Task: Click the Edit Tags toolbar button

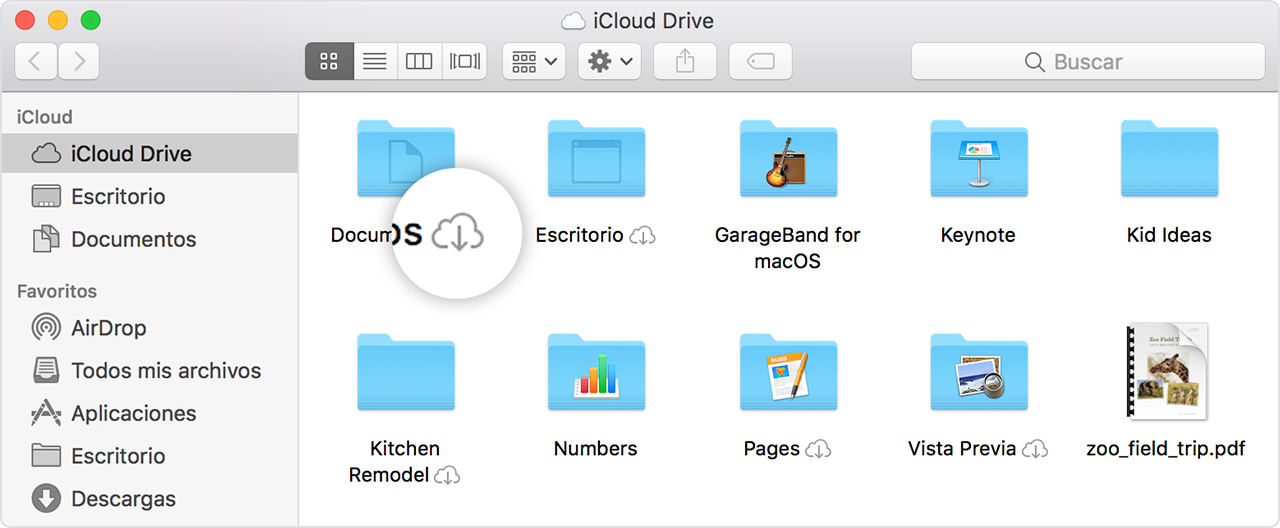Action: click(x=760, y=62)
